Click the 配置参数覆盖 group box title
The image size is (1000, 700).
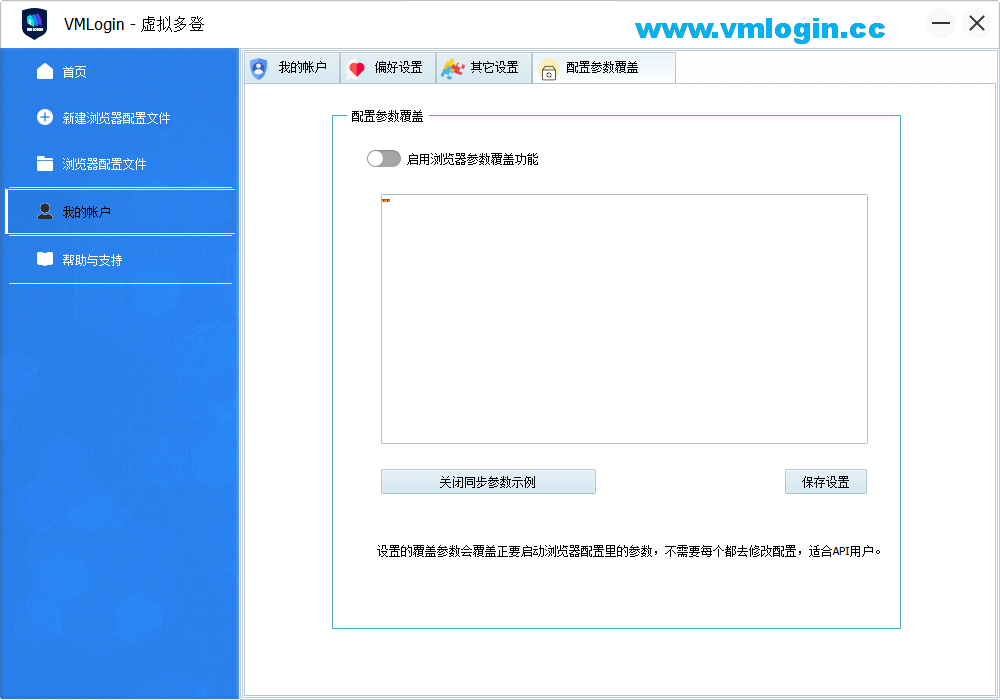(387, 116)
